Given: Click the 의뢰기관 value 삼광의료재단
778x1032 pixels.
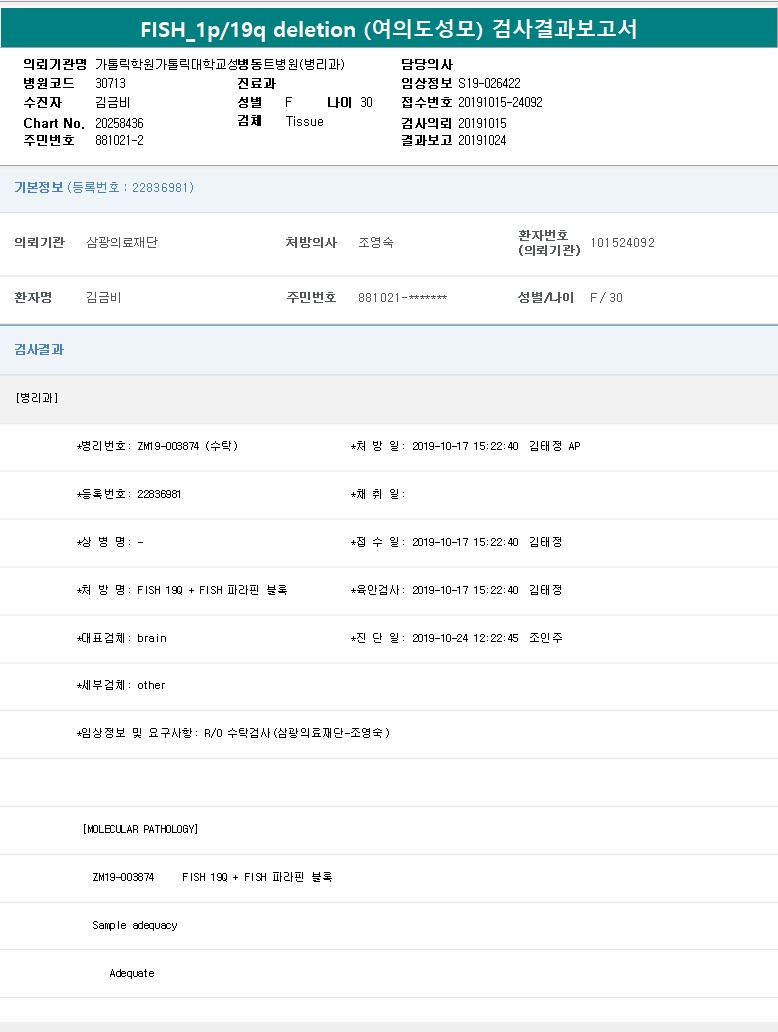Looking at the screenshot, I should click(122, 243).
